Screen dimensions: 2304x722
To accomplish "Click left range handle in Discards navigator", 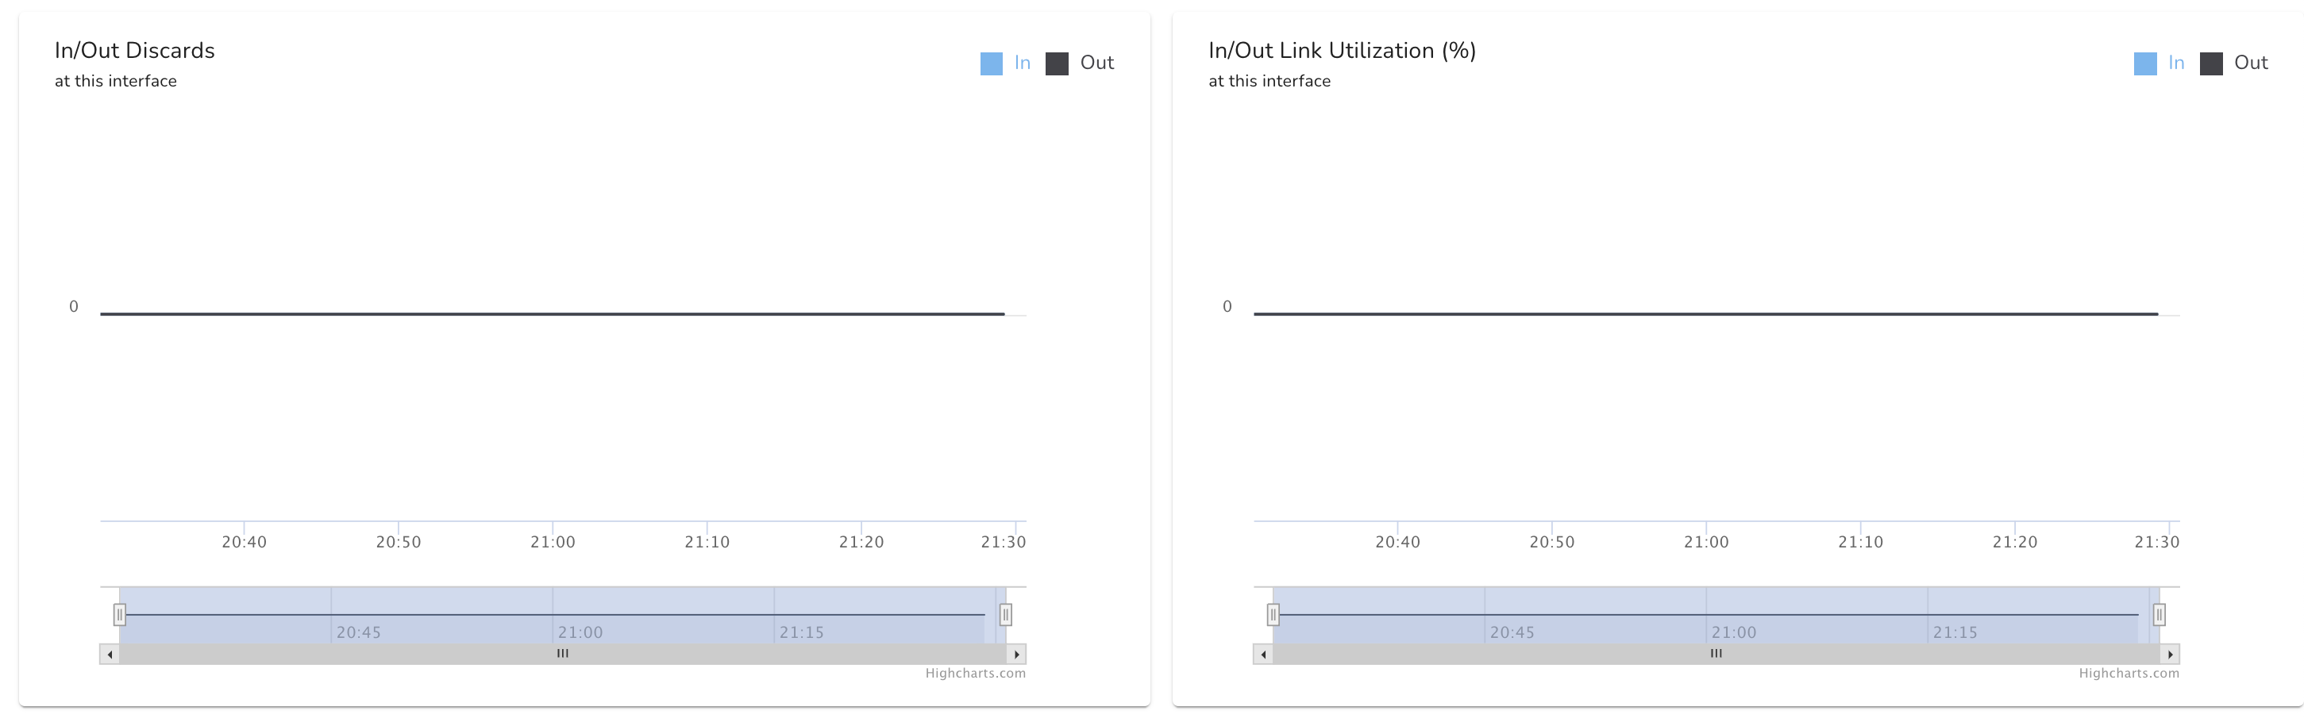I will pos(120,615).
